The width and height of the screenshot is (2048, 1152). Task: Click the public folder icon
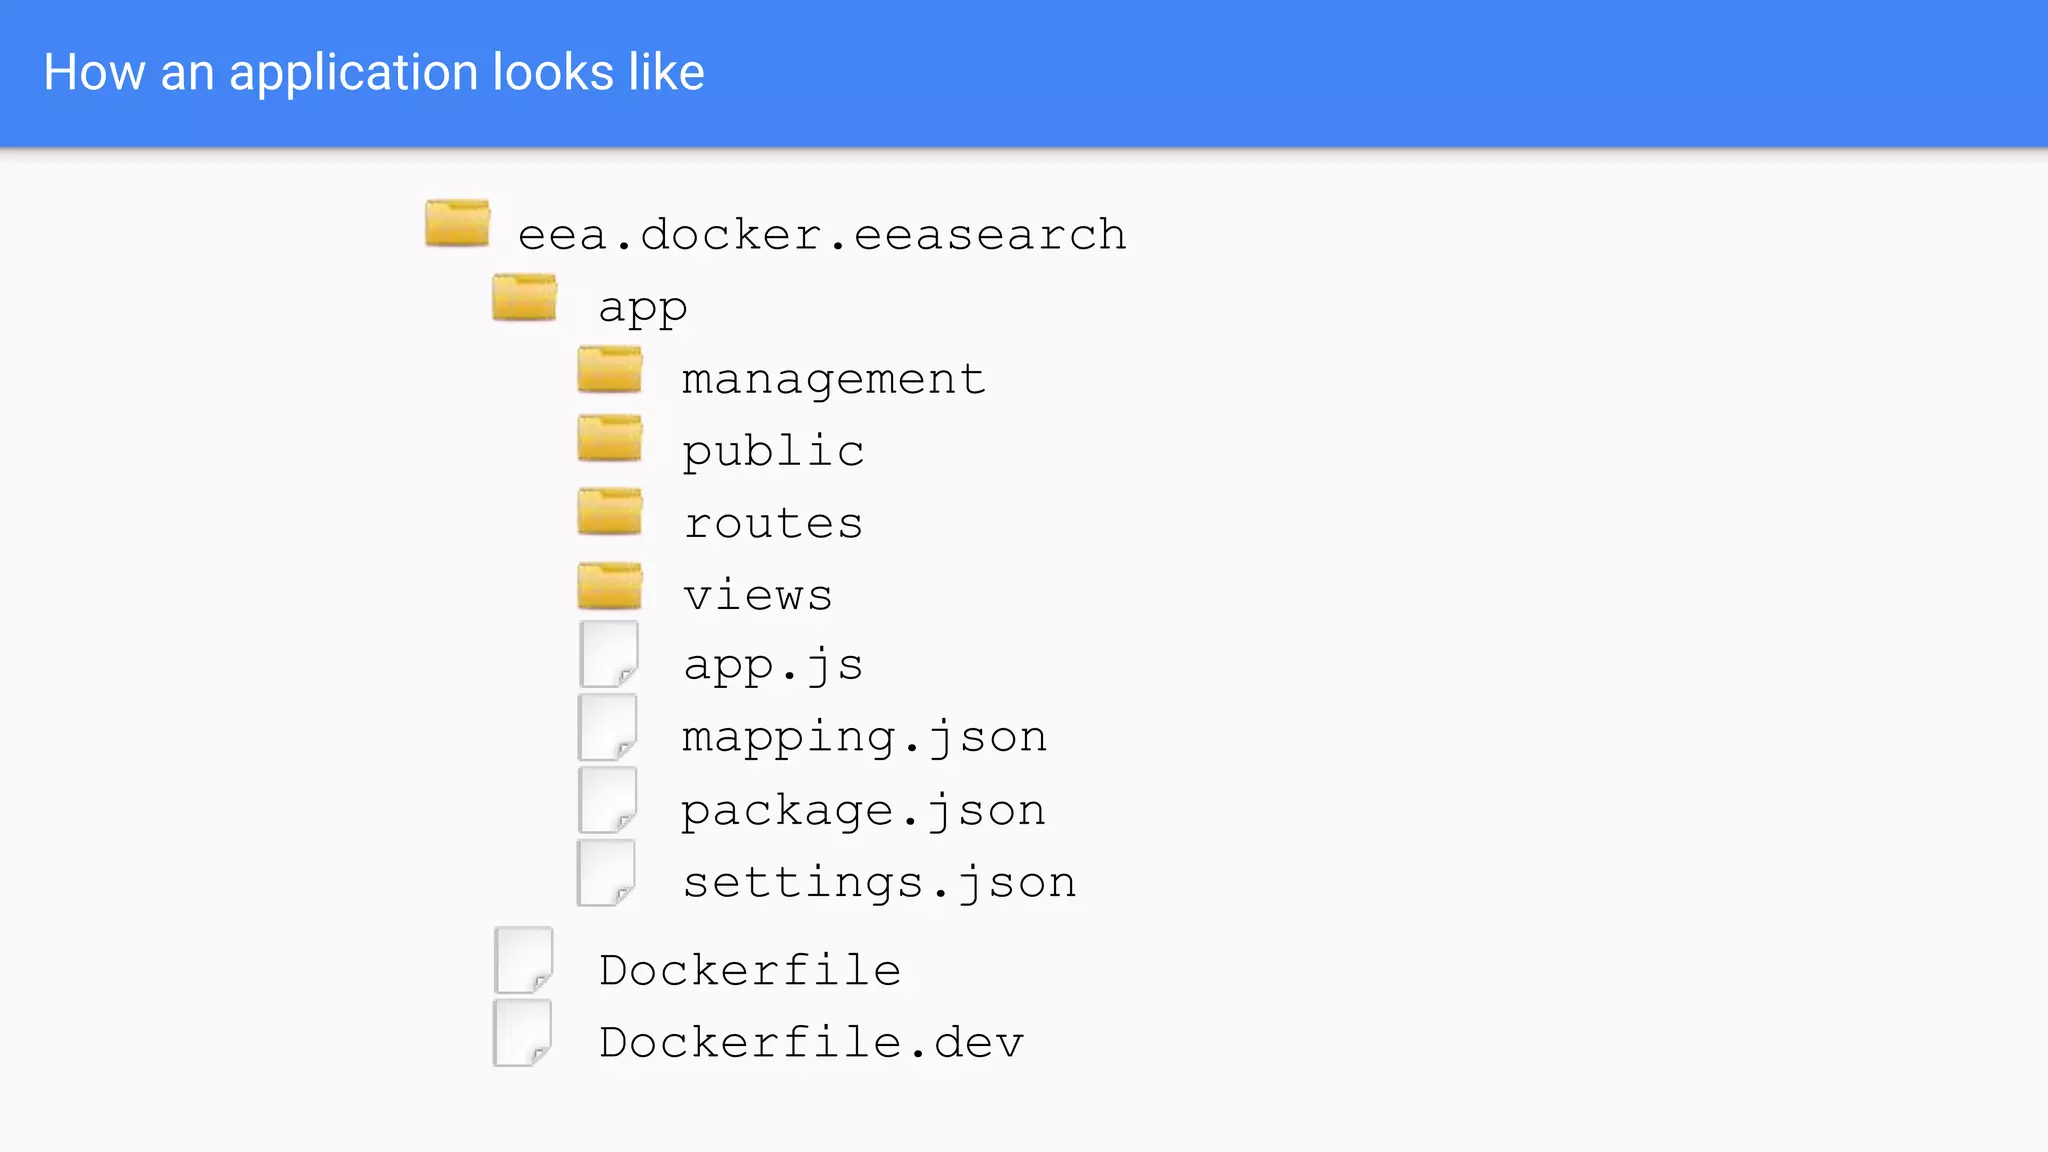tap(610, 438)
